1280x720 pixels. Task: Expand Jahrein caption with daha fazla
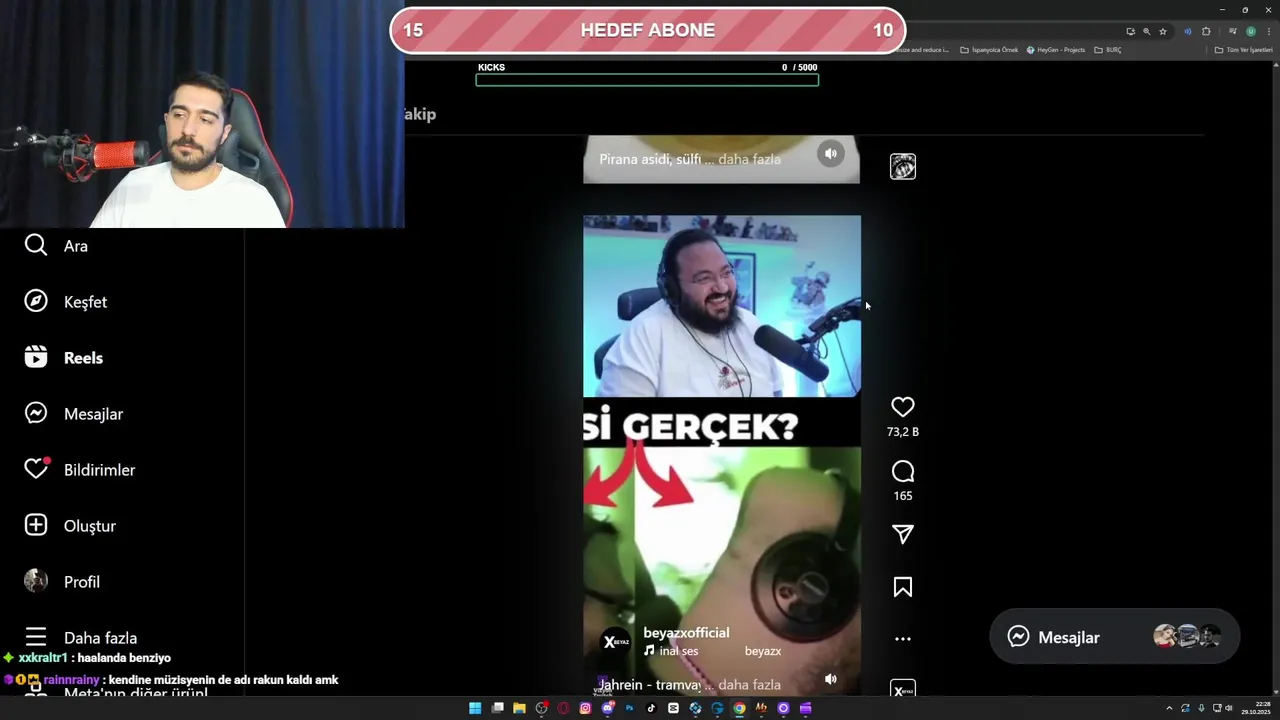(749, 685)
